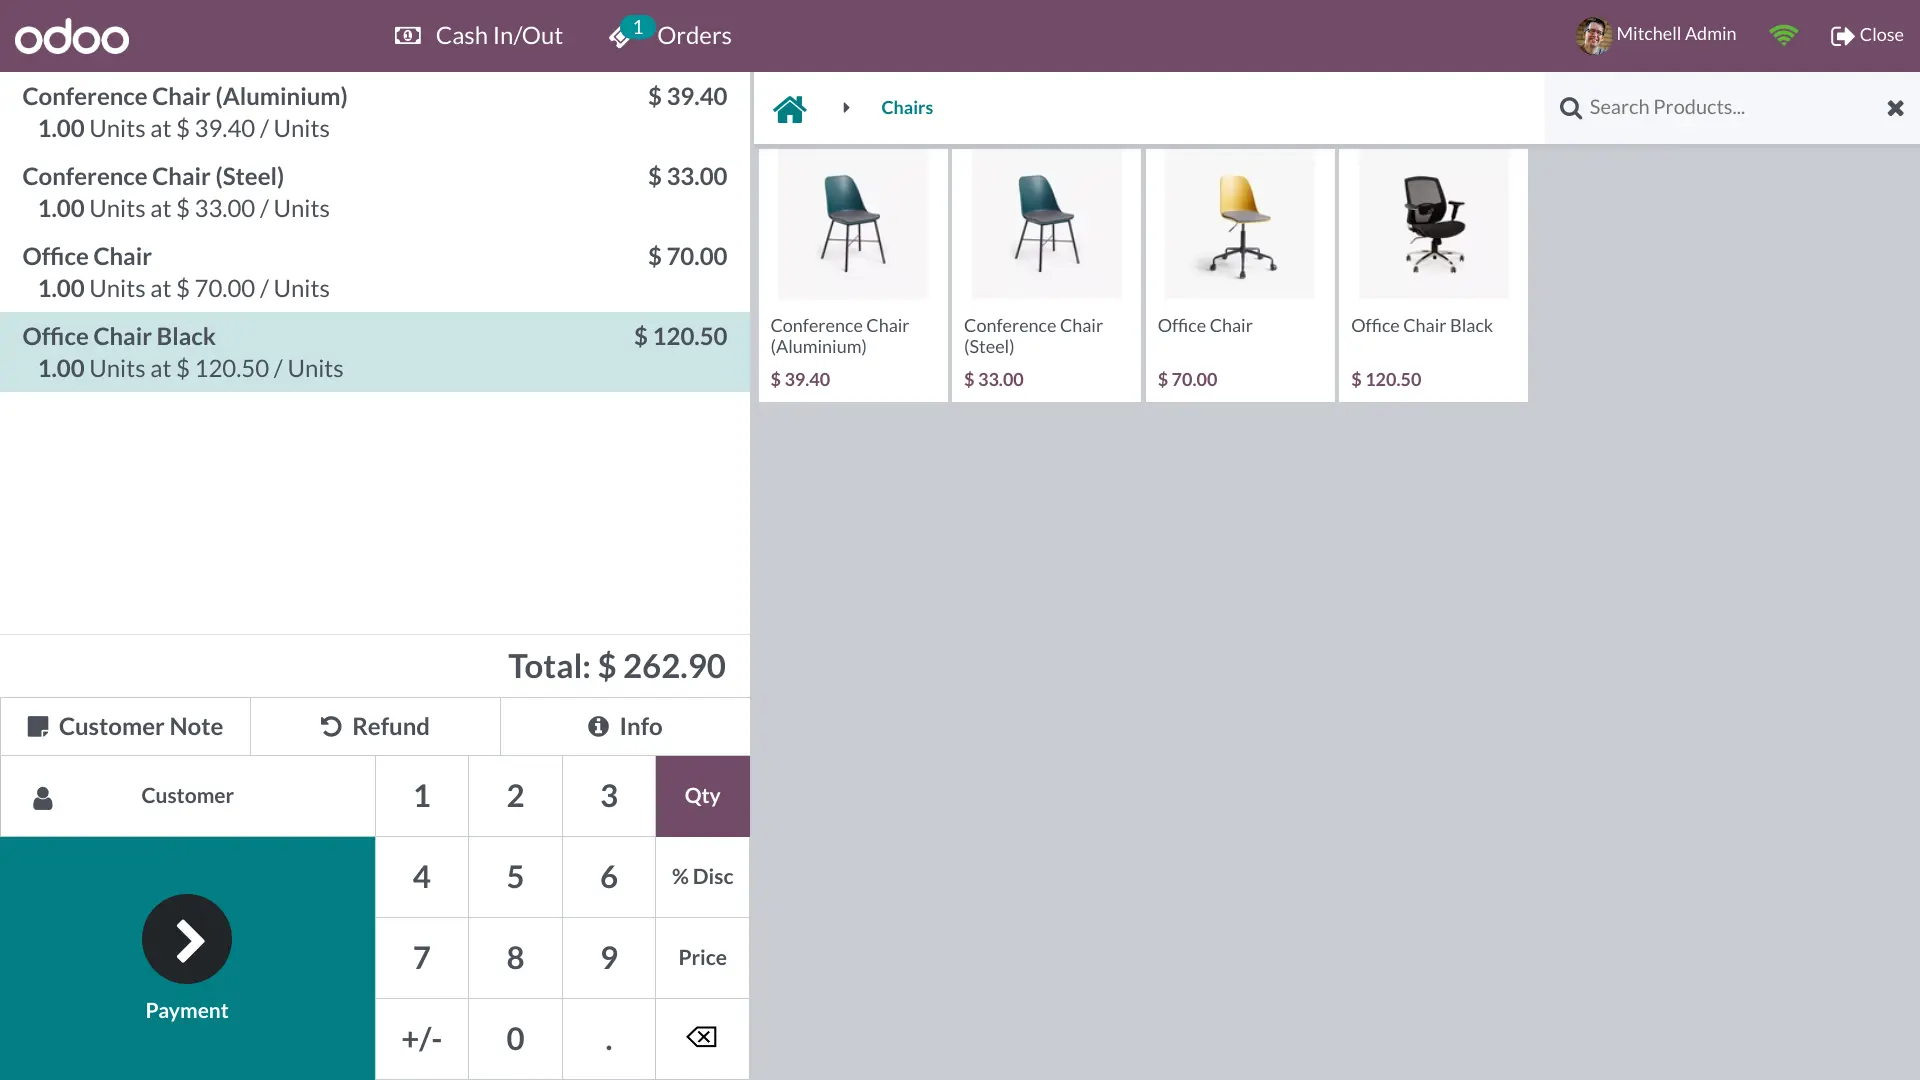Switch numpad to % Disc mode
This screenshot has height=1080, width=1920.
point(702,877)
